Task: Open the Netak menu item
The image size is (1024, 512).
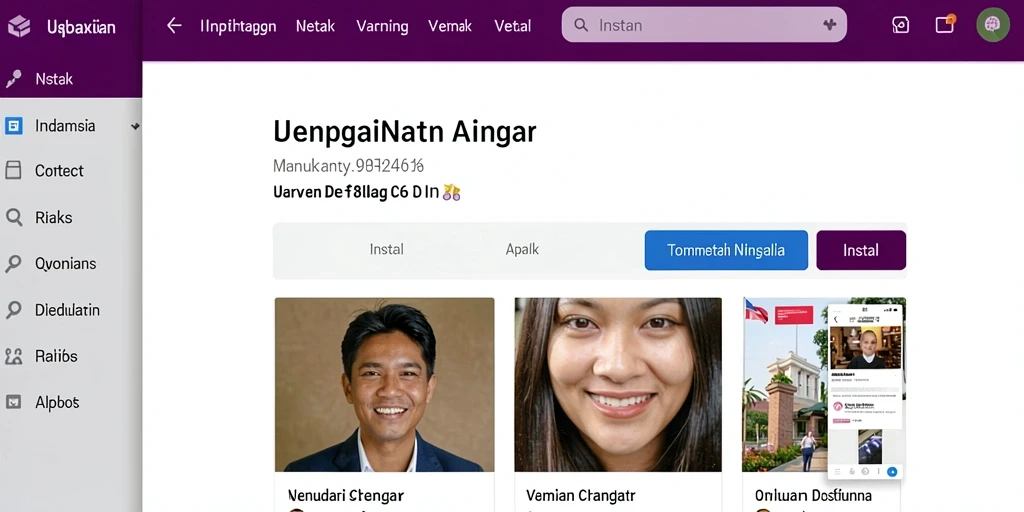Action: tap(315, 26)
